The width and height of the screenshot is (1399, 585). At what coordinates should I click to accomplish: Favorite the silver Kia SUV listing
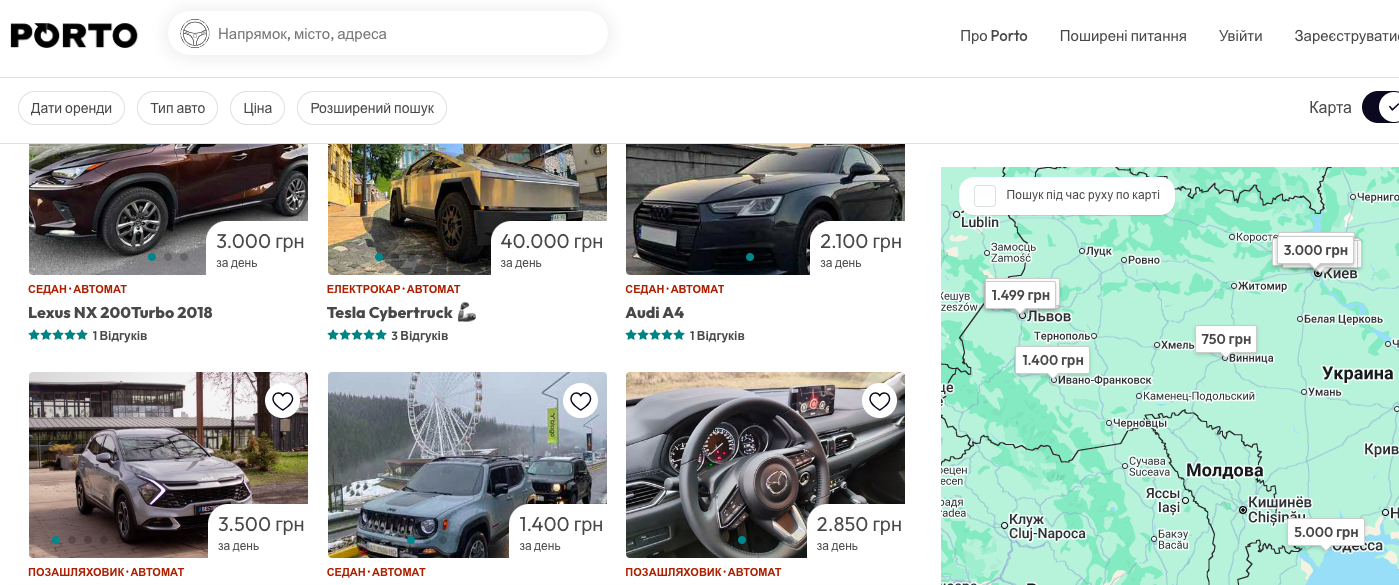283,401
